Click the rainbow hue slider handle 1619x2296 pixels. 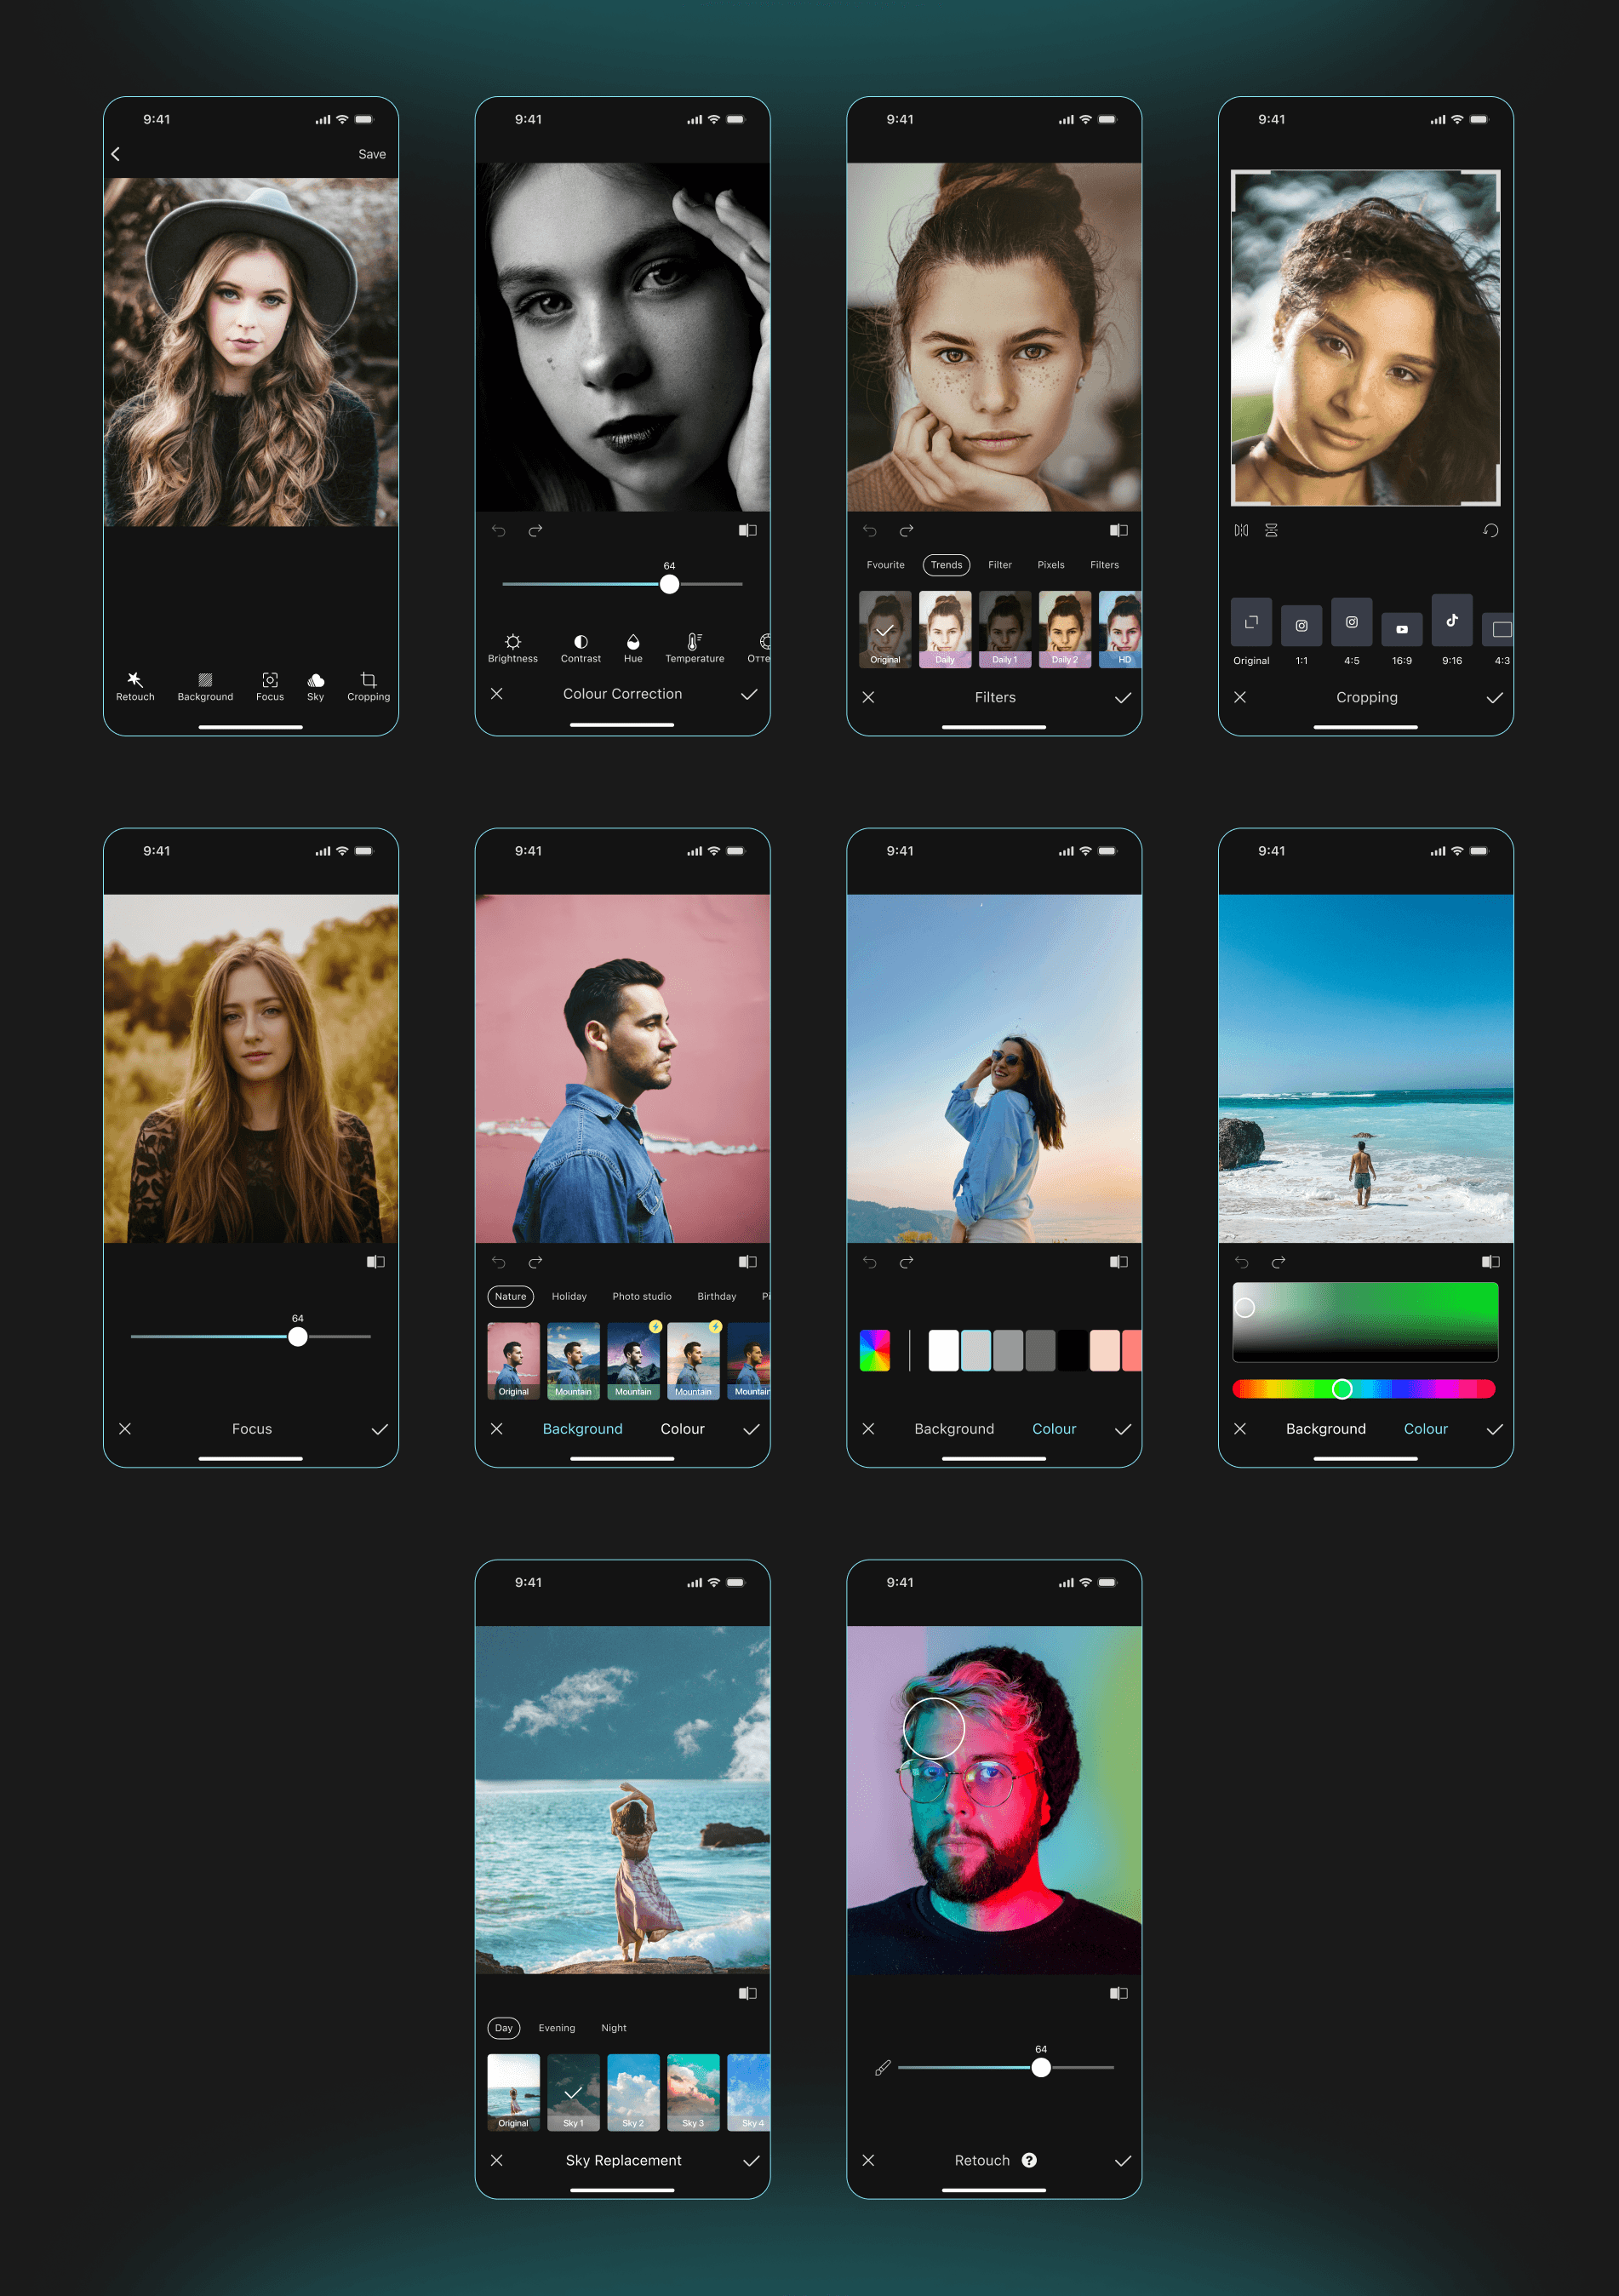click(x=1343, y=1389)
